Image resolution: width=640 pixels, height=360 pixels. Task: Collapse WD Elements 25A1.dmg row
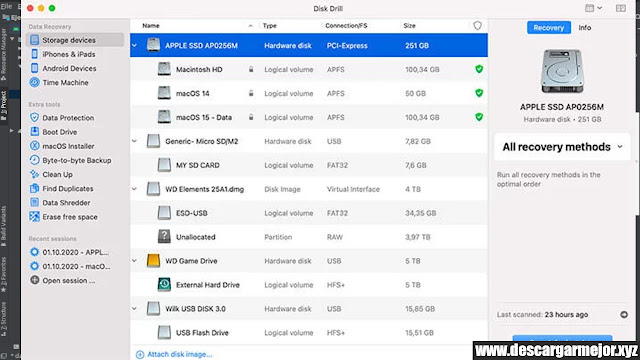134,189
